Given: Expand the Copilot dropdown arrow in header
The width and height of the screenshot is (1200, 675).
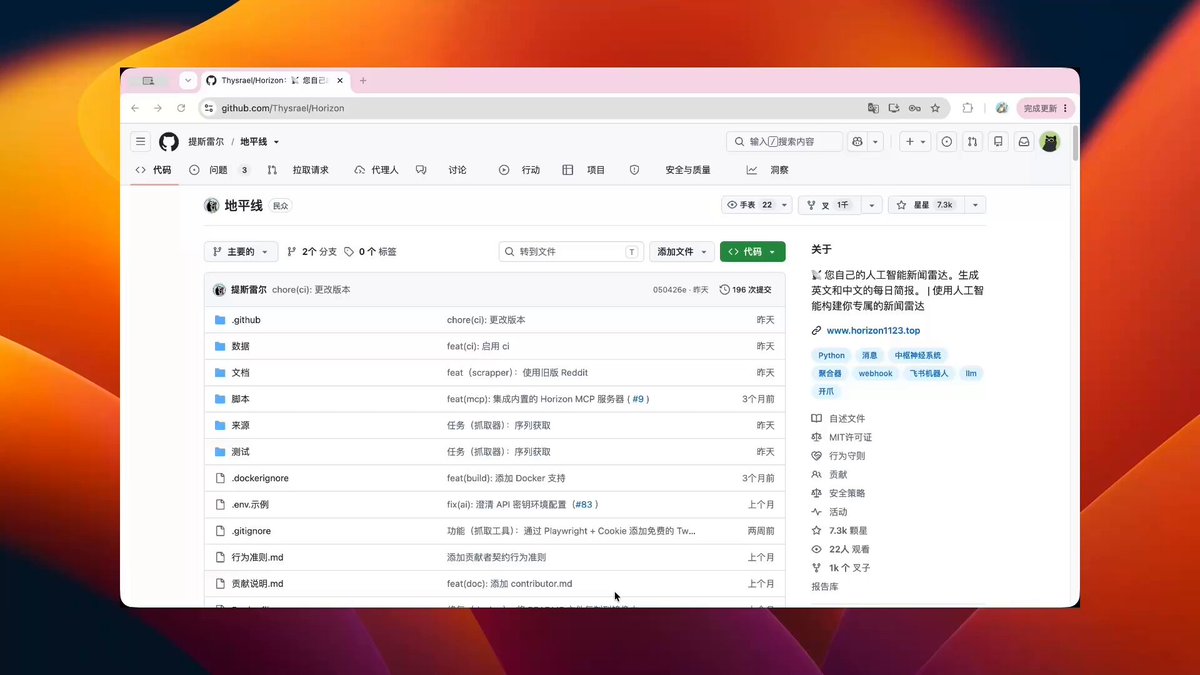Looking at the screenshot, I should point(875,142).
